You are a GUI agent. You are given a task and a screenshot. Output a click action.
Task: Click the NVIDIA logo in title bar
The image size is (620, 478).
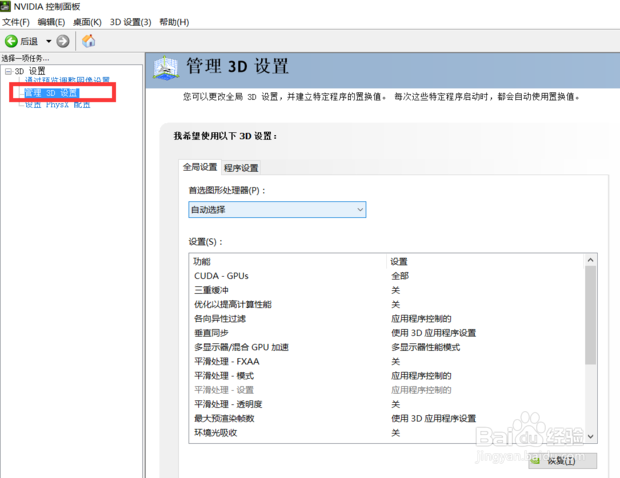click(5, 6)
